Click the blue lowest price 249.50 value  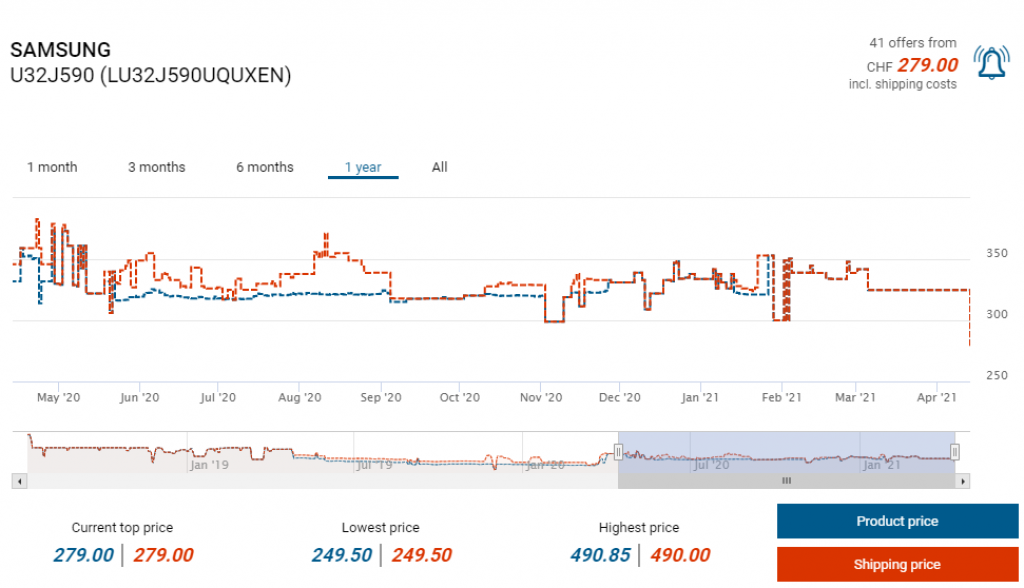(x=341, y=555)
